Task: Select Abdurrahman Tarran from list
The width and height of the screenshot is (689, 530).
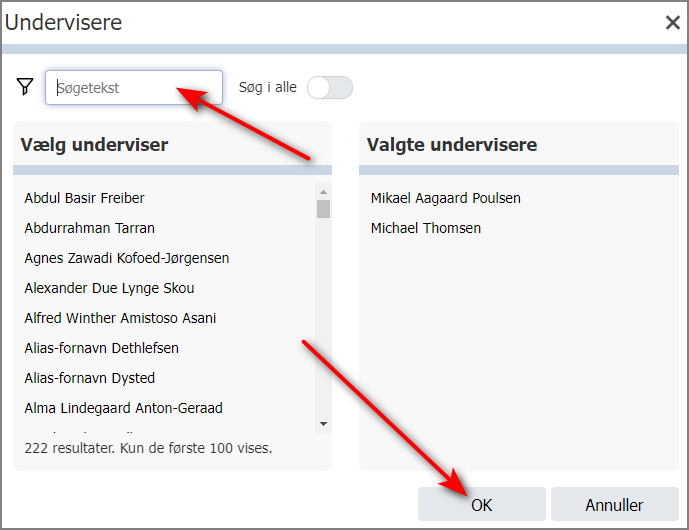Action: [x=90, y=228]
